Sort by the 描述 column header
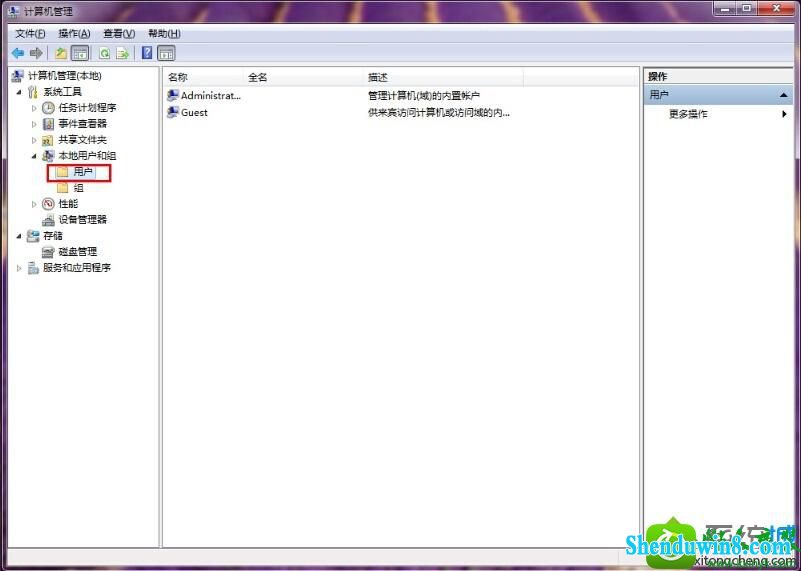 443,77
